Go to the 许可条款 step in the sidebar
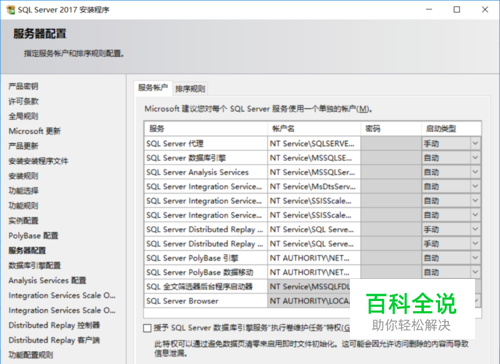500x364 pixels. 23,101
